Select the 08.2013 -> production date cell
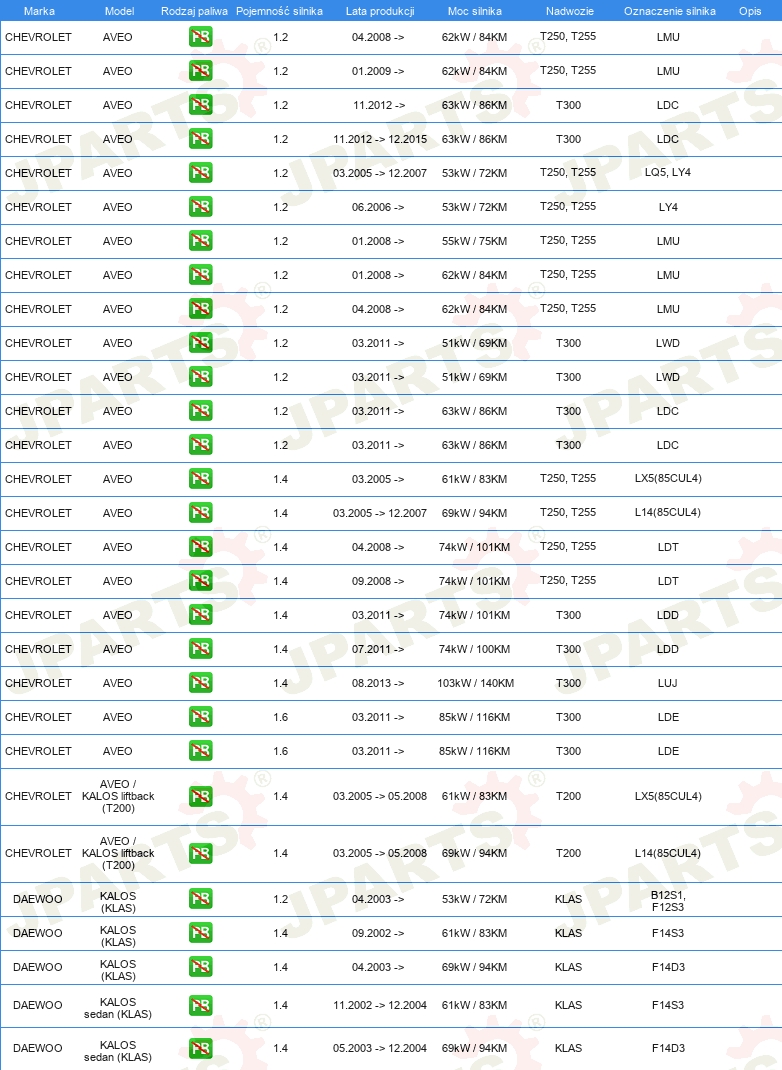 click(378, 683)
